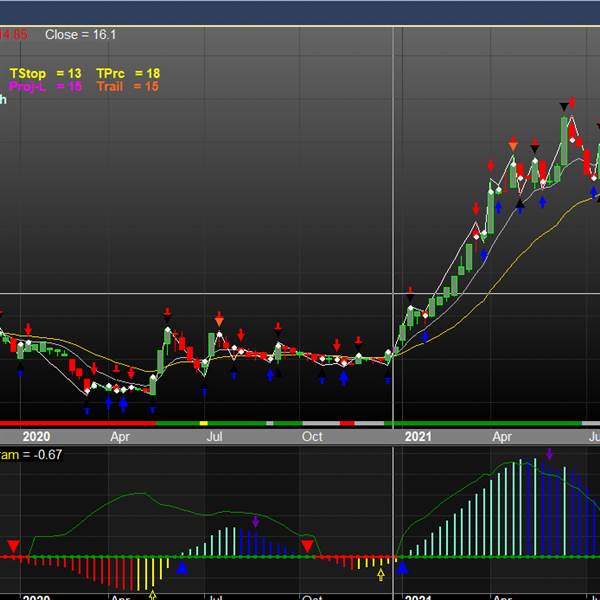Click the orange down arrow above the July 2020 candle

click(x=219, y=319)
